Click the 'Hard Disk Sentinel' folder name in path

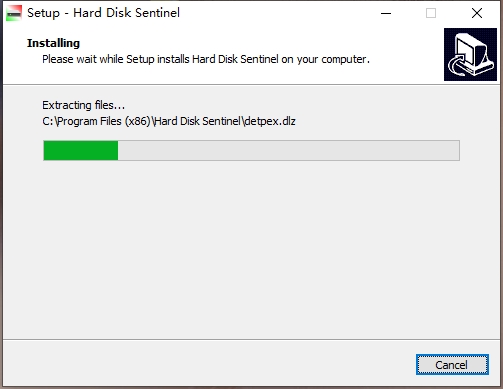198,121
